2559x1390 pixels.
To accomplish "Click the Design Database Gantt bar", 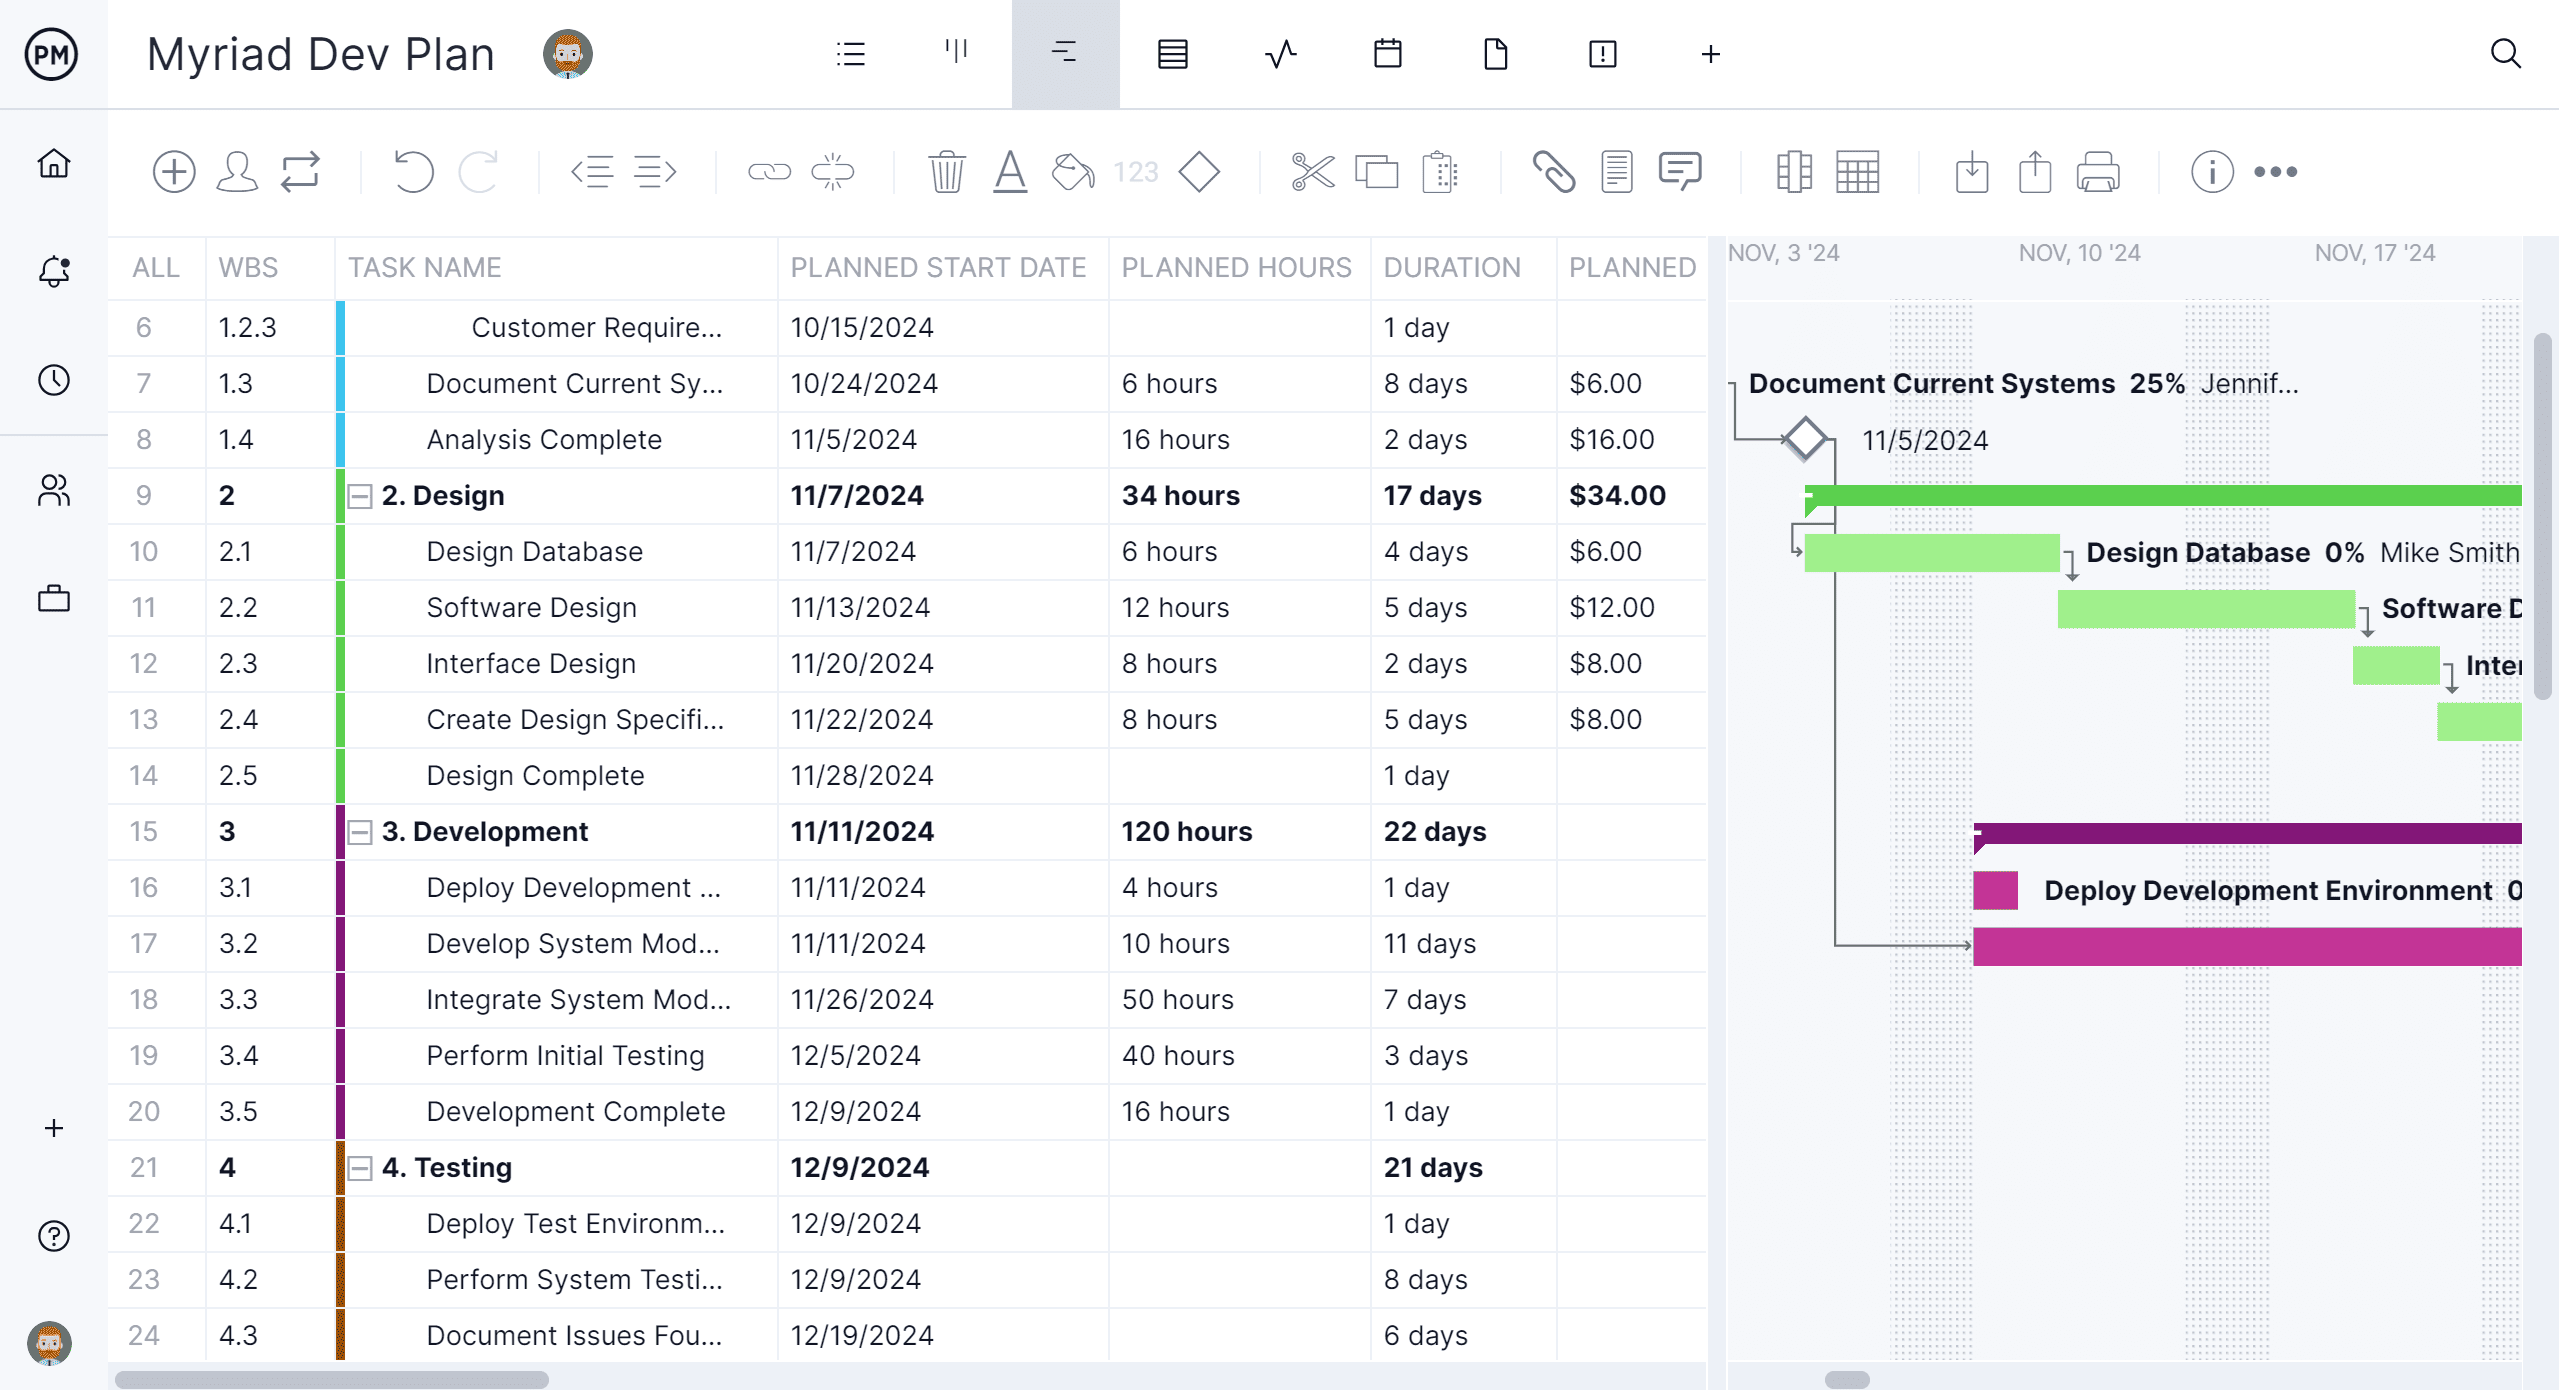I will [x=1936, y=551].
